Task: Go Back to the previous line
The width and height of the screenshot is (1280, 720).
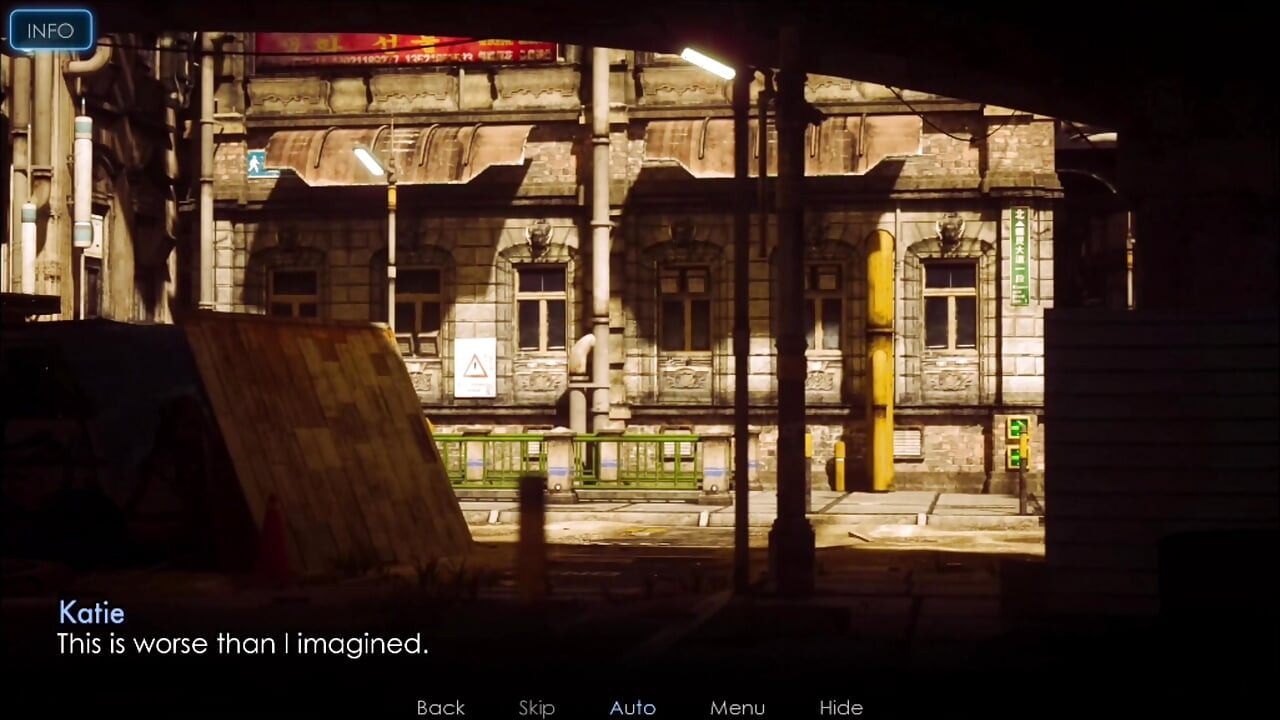Action: [441, 707]
